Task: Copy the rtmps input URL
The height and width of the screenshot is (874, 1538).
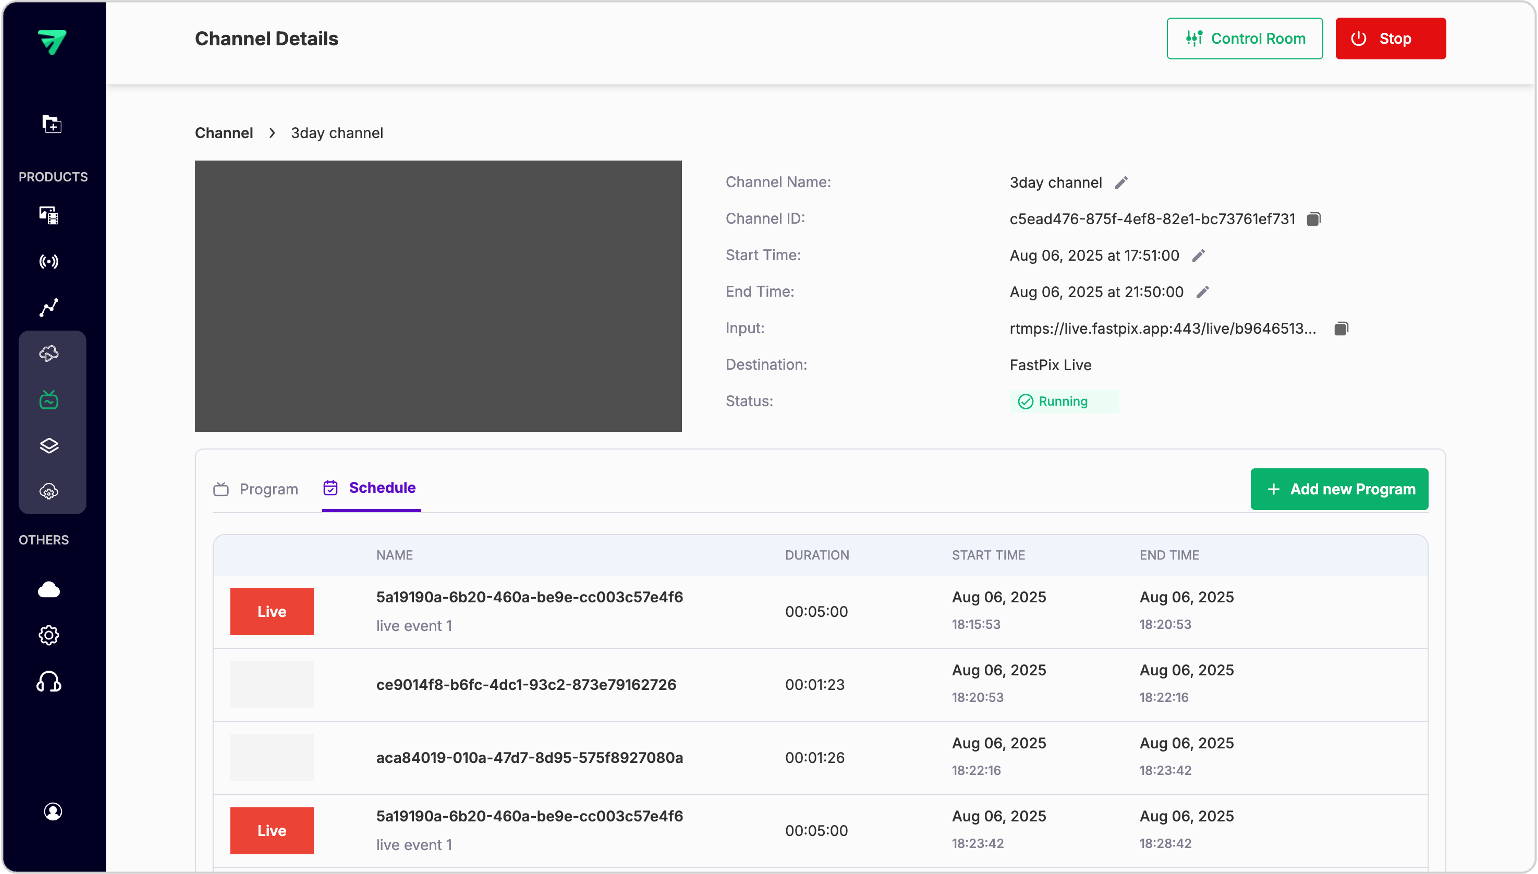Action: (1342, 328)
